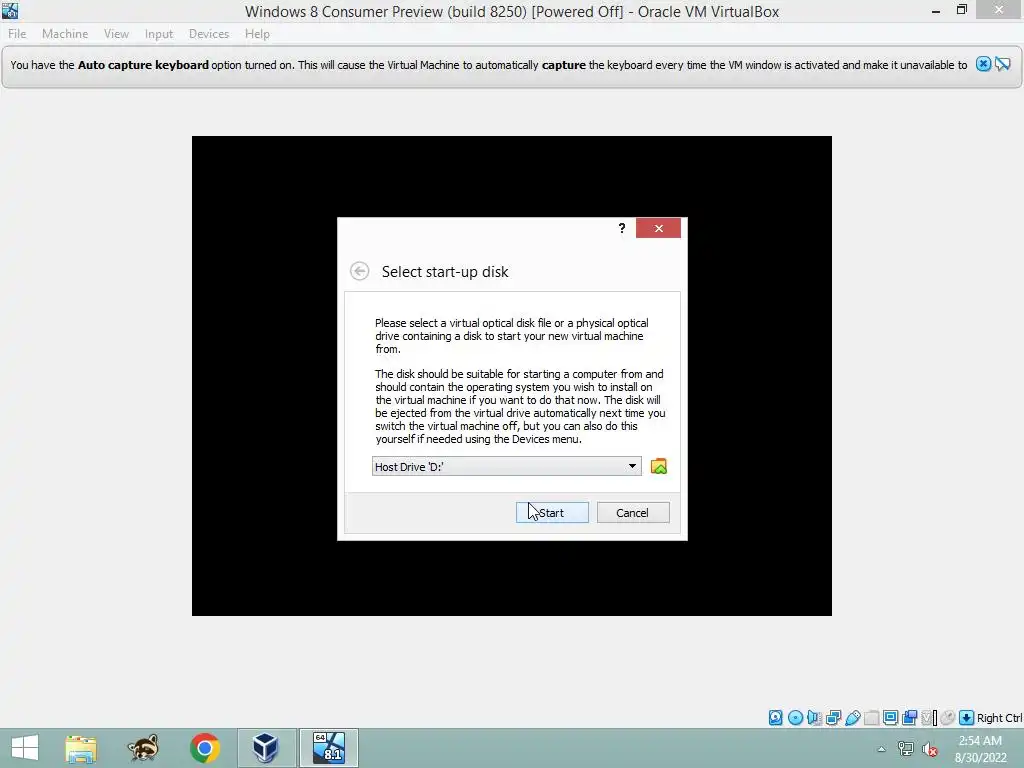Click the virtualization 'V' status icon
This screenshot has height=768, width=1024.
(x=929, y=718)
